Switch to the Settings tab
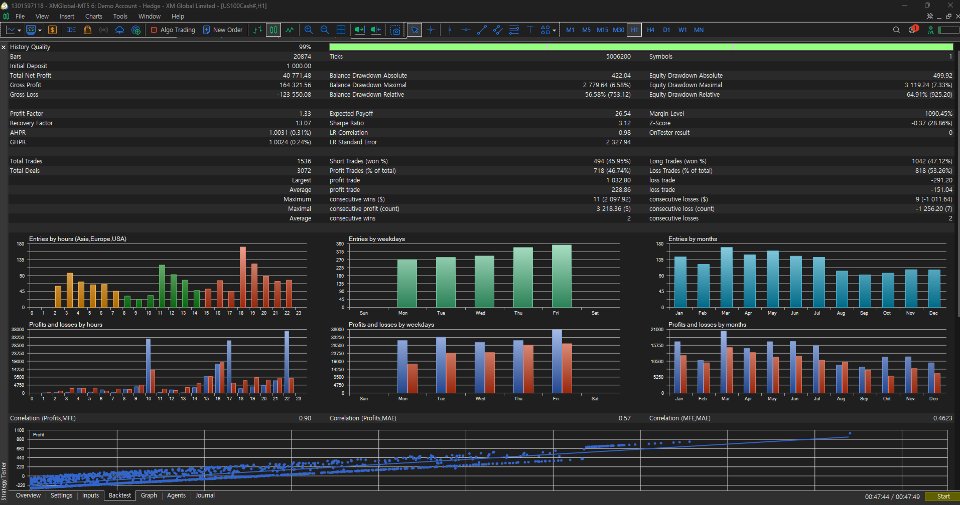 click(x=61, y=495)
